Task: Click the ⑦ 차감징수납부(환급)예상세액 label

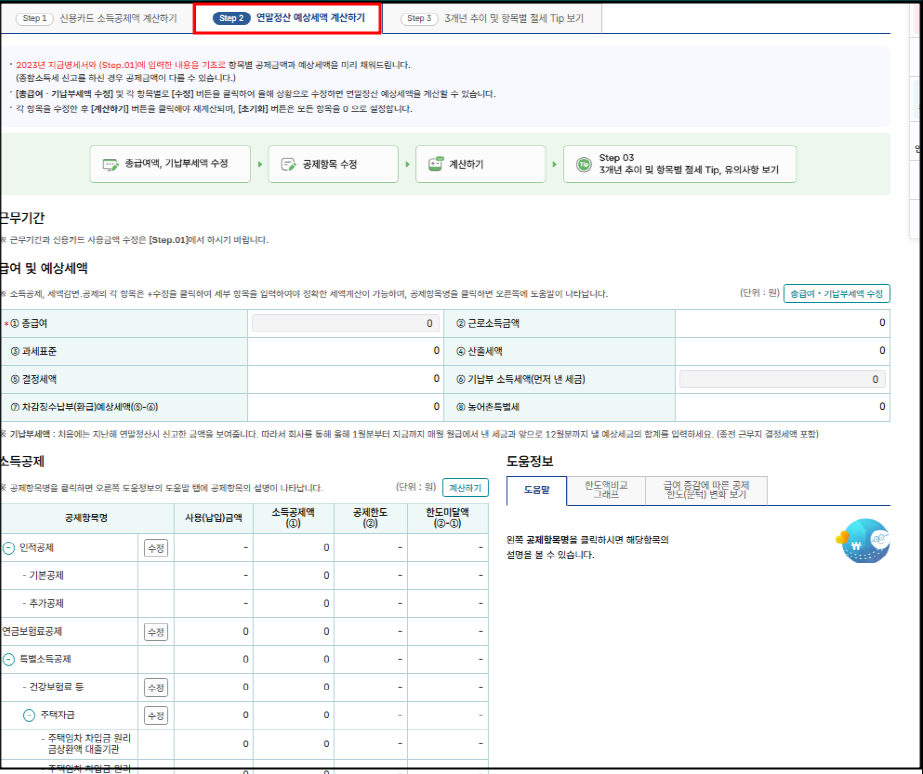Action: [84, 407]
